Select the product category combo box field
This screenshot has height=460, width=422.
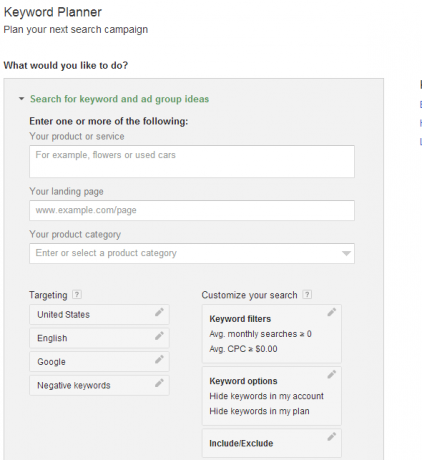tap(192, 253)
